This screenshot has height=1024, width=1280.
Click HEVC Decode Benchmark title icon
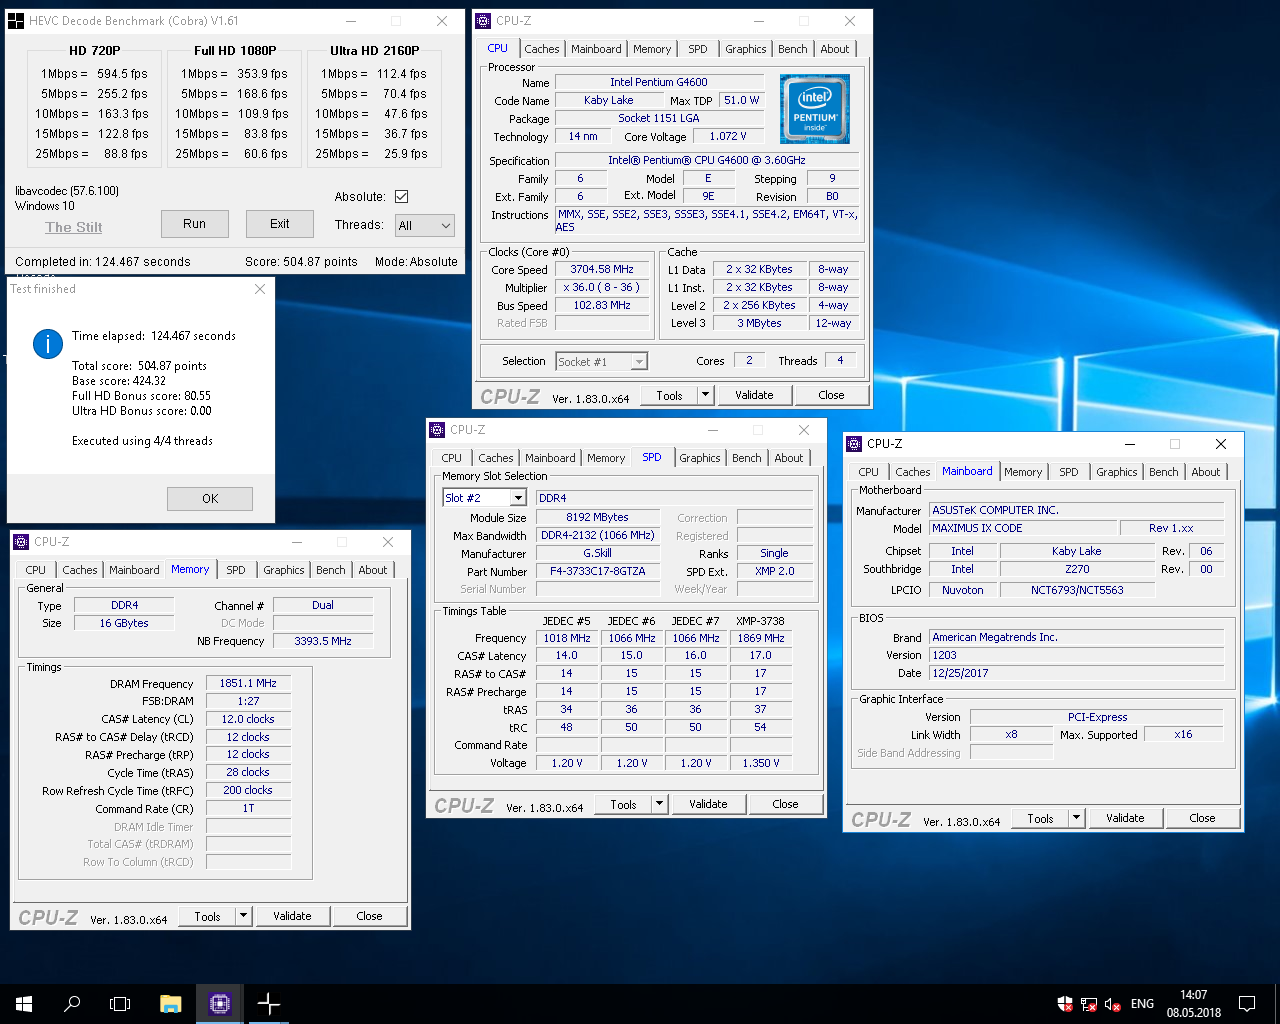pos(16,20)
